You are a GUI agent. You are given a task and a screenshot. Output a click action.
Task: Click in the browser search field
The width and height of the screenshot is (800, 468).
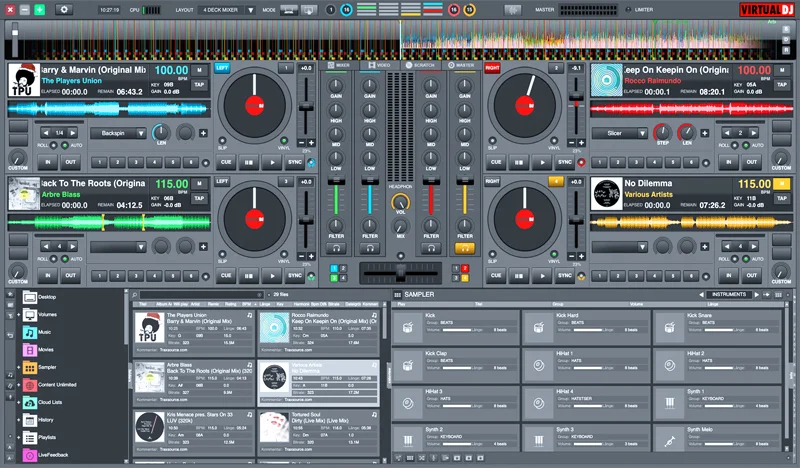pyautogui.click(x=202, y=295)
